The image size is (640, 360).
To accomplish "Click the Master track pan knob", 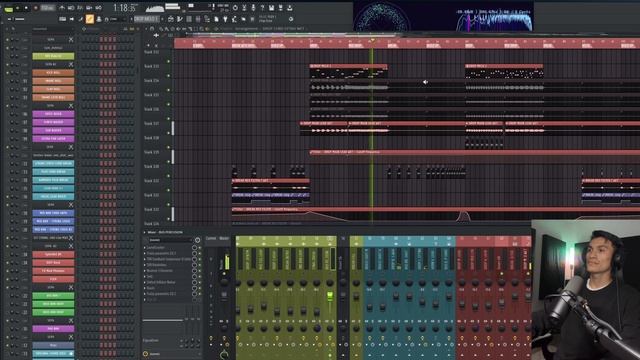I will pyautogui.click(x=224, y=282).
